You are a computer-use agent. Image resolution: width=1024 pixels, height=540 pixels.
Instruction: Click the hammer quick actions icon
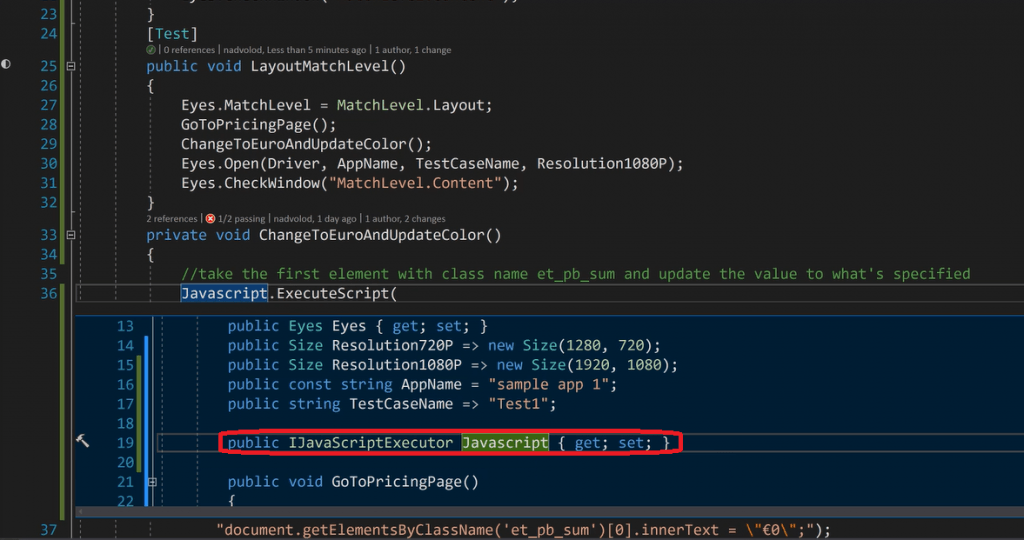click(x=83, y=441)
